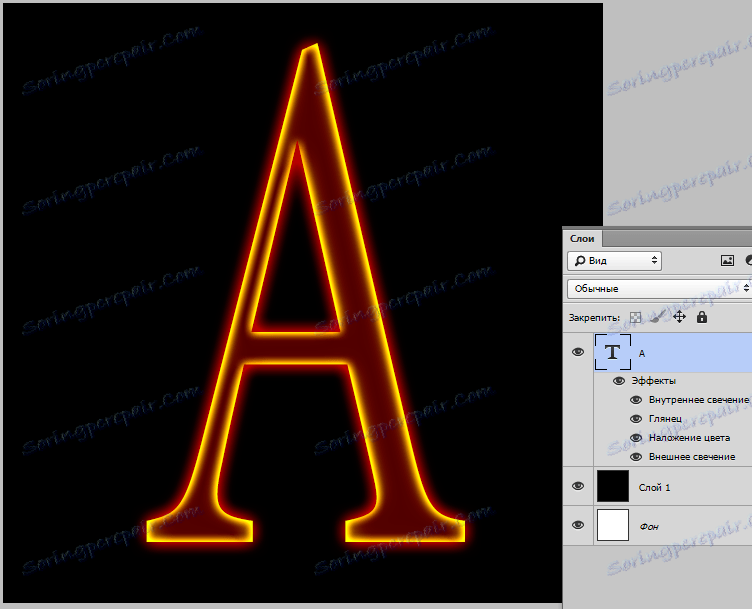Screen dimensions: 752x609
Task: Click the Эффекты label under layer A
Action: [653, 381]
